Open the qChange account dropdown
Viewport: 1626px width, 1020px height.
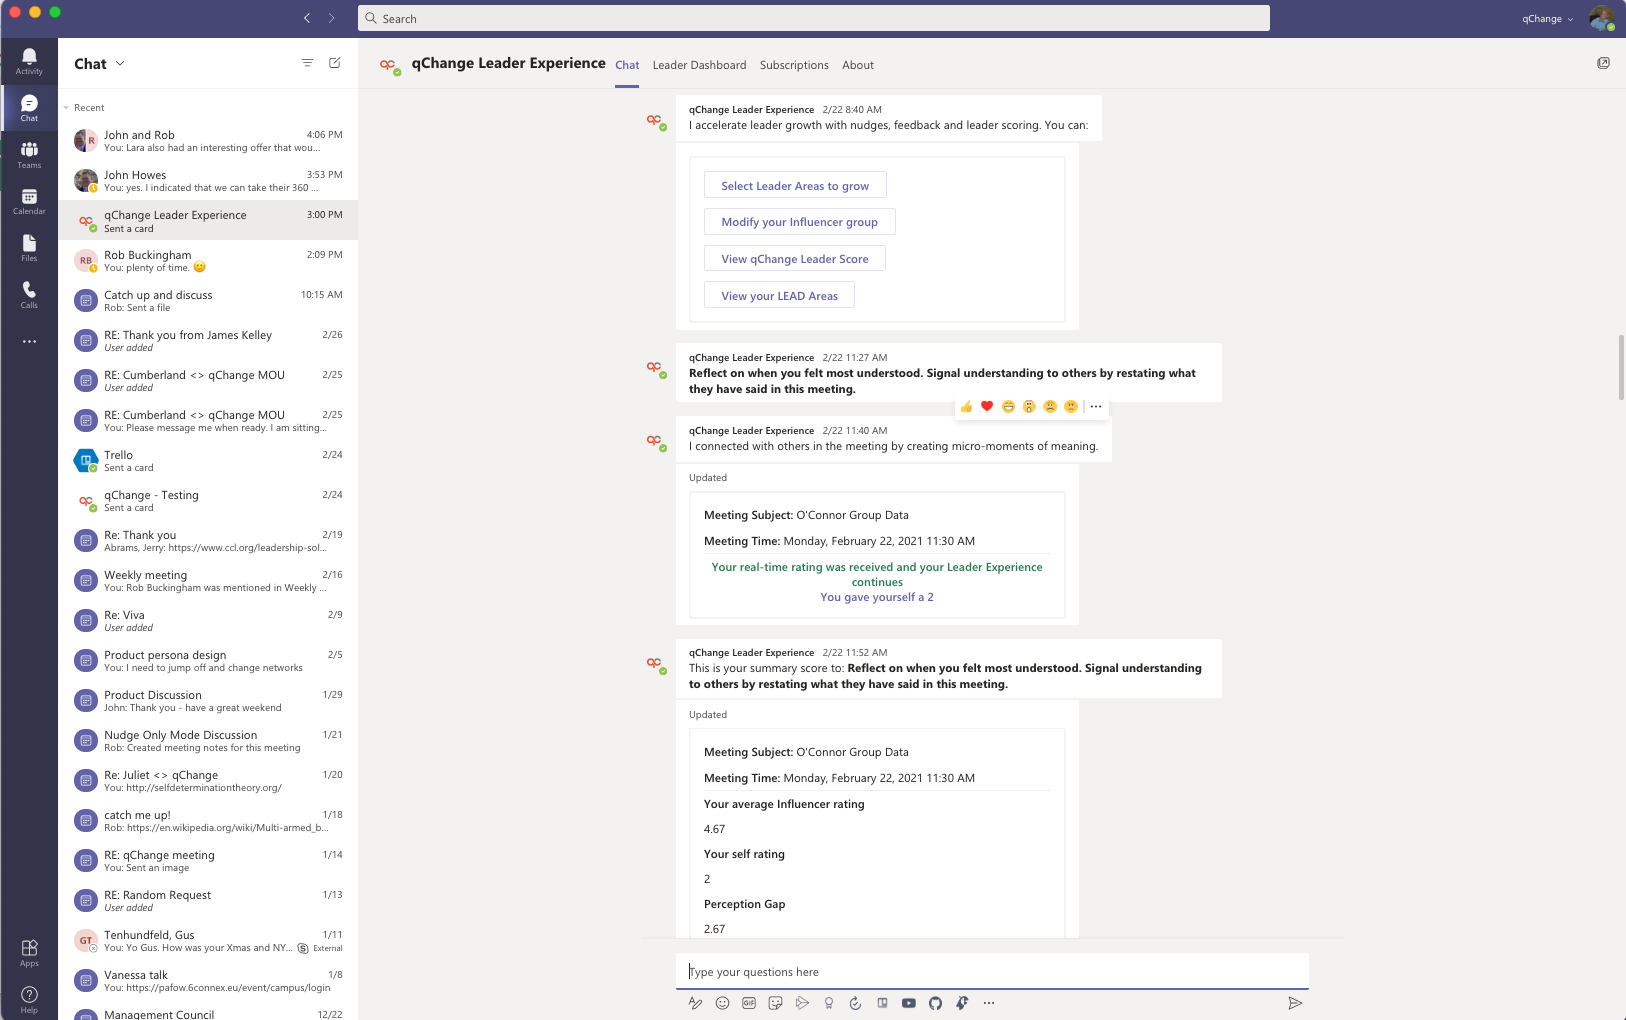[x=1548, y=18]
